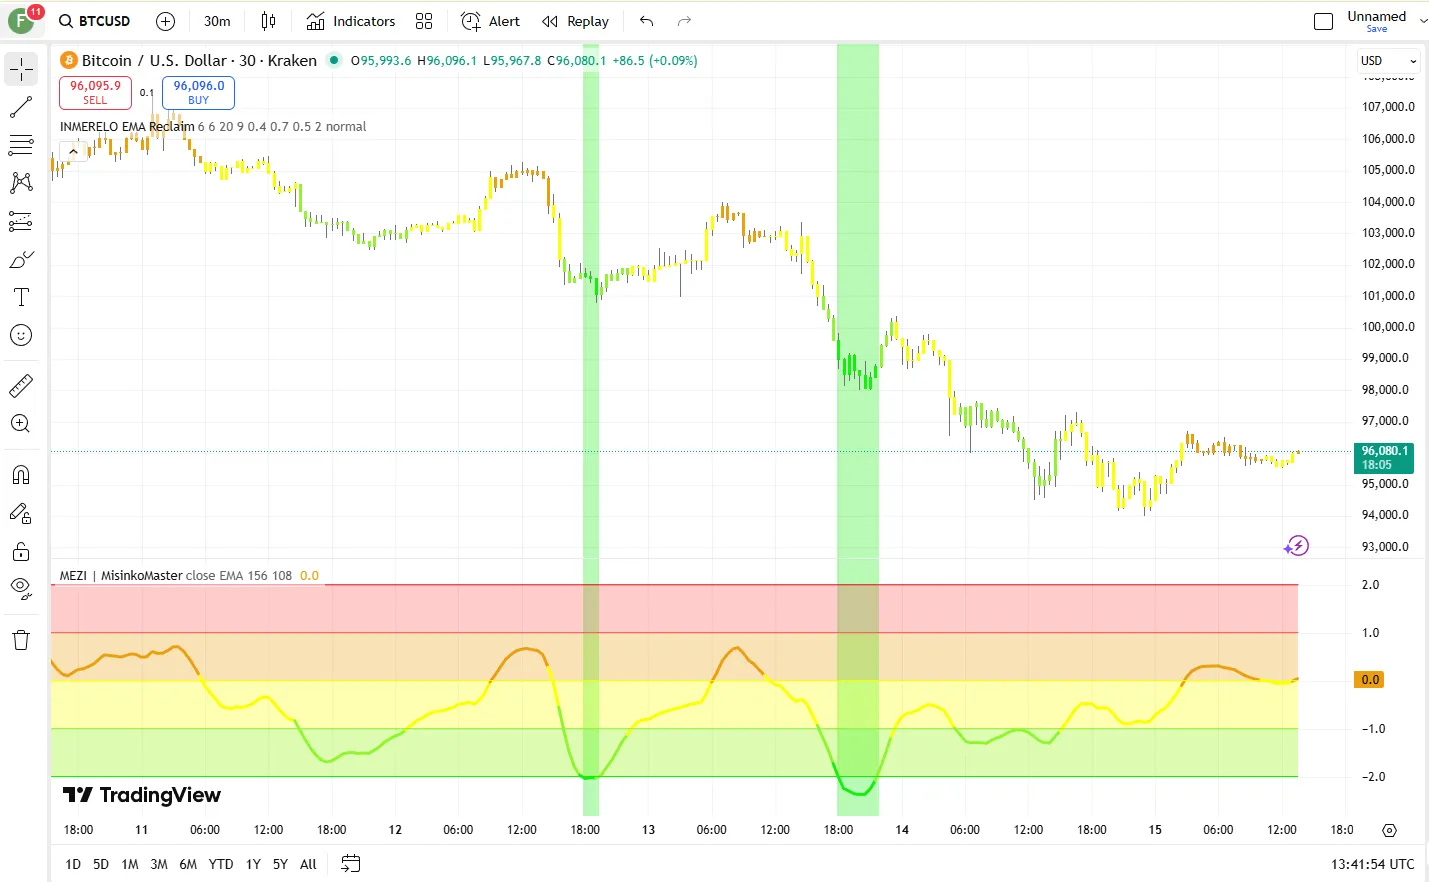This screenshot has width=1429, height=882.
Task: Open the emoji and icons tool
Action: pos(21,335)
